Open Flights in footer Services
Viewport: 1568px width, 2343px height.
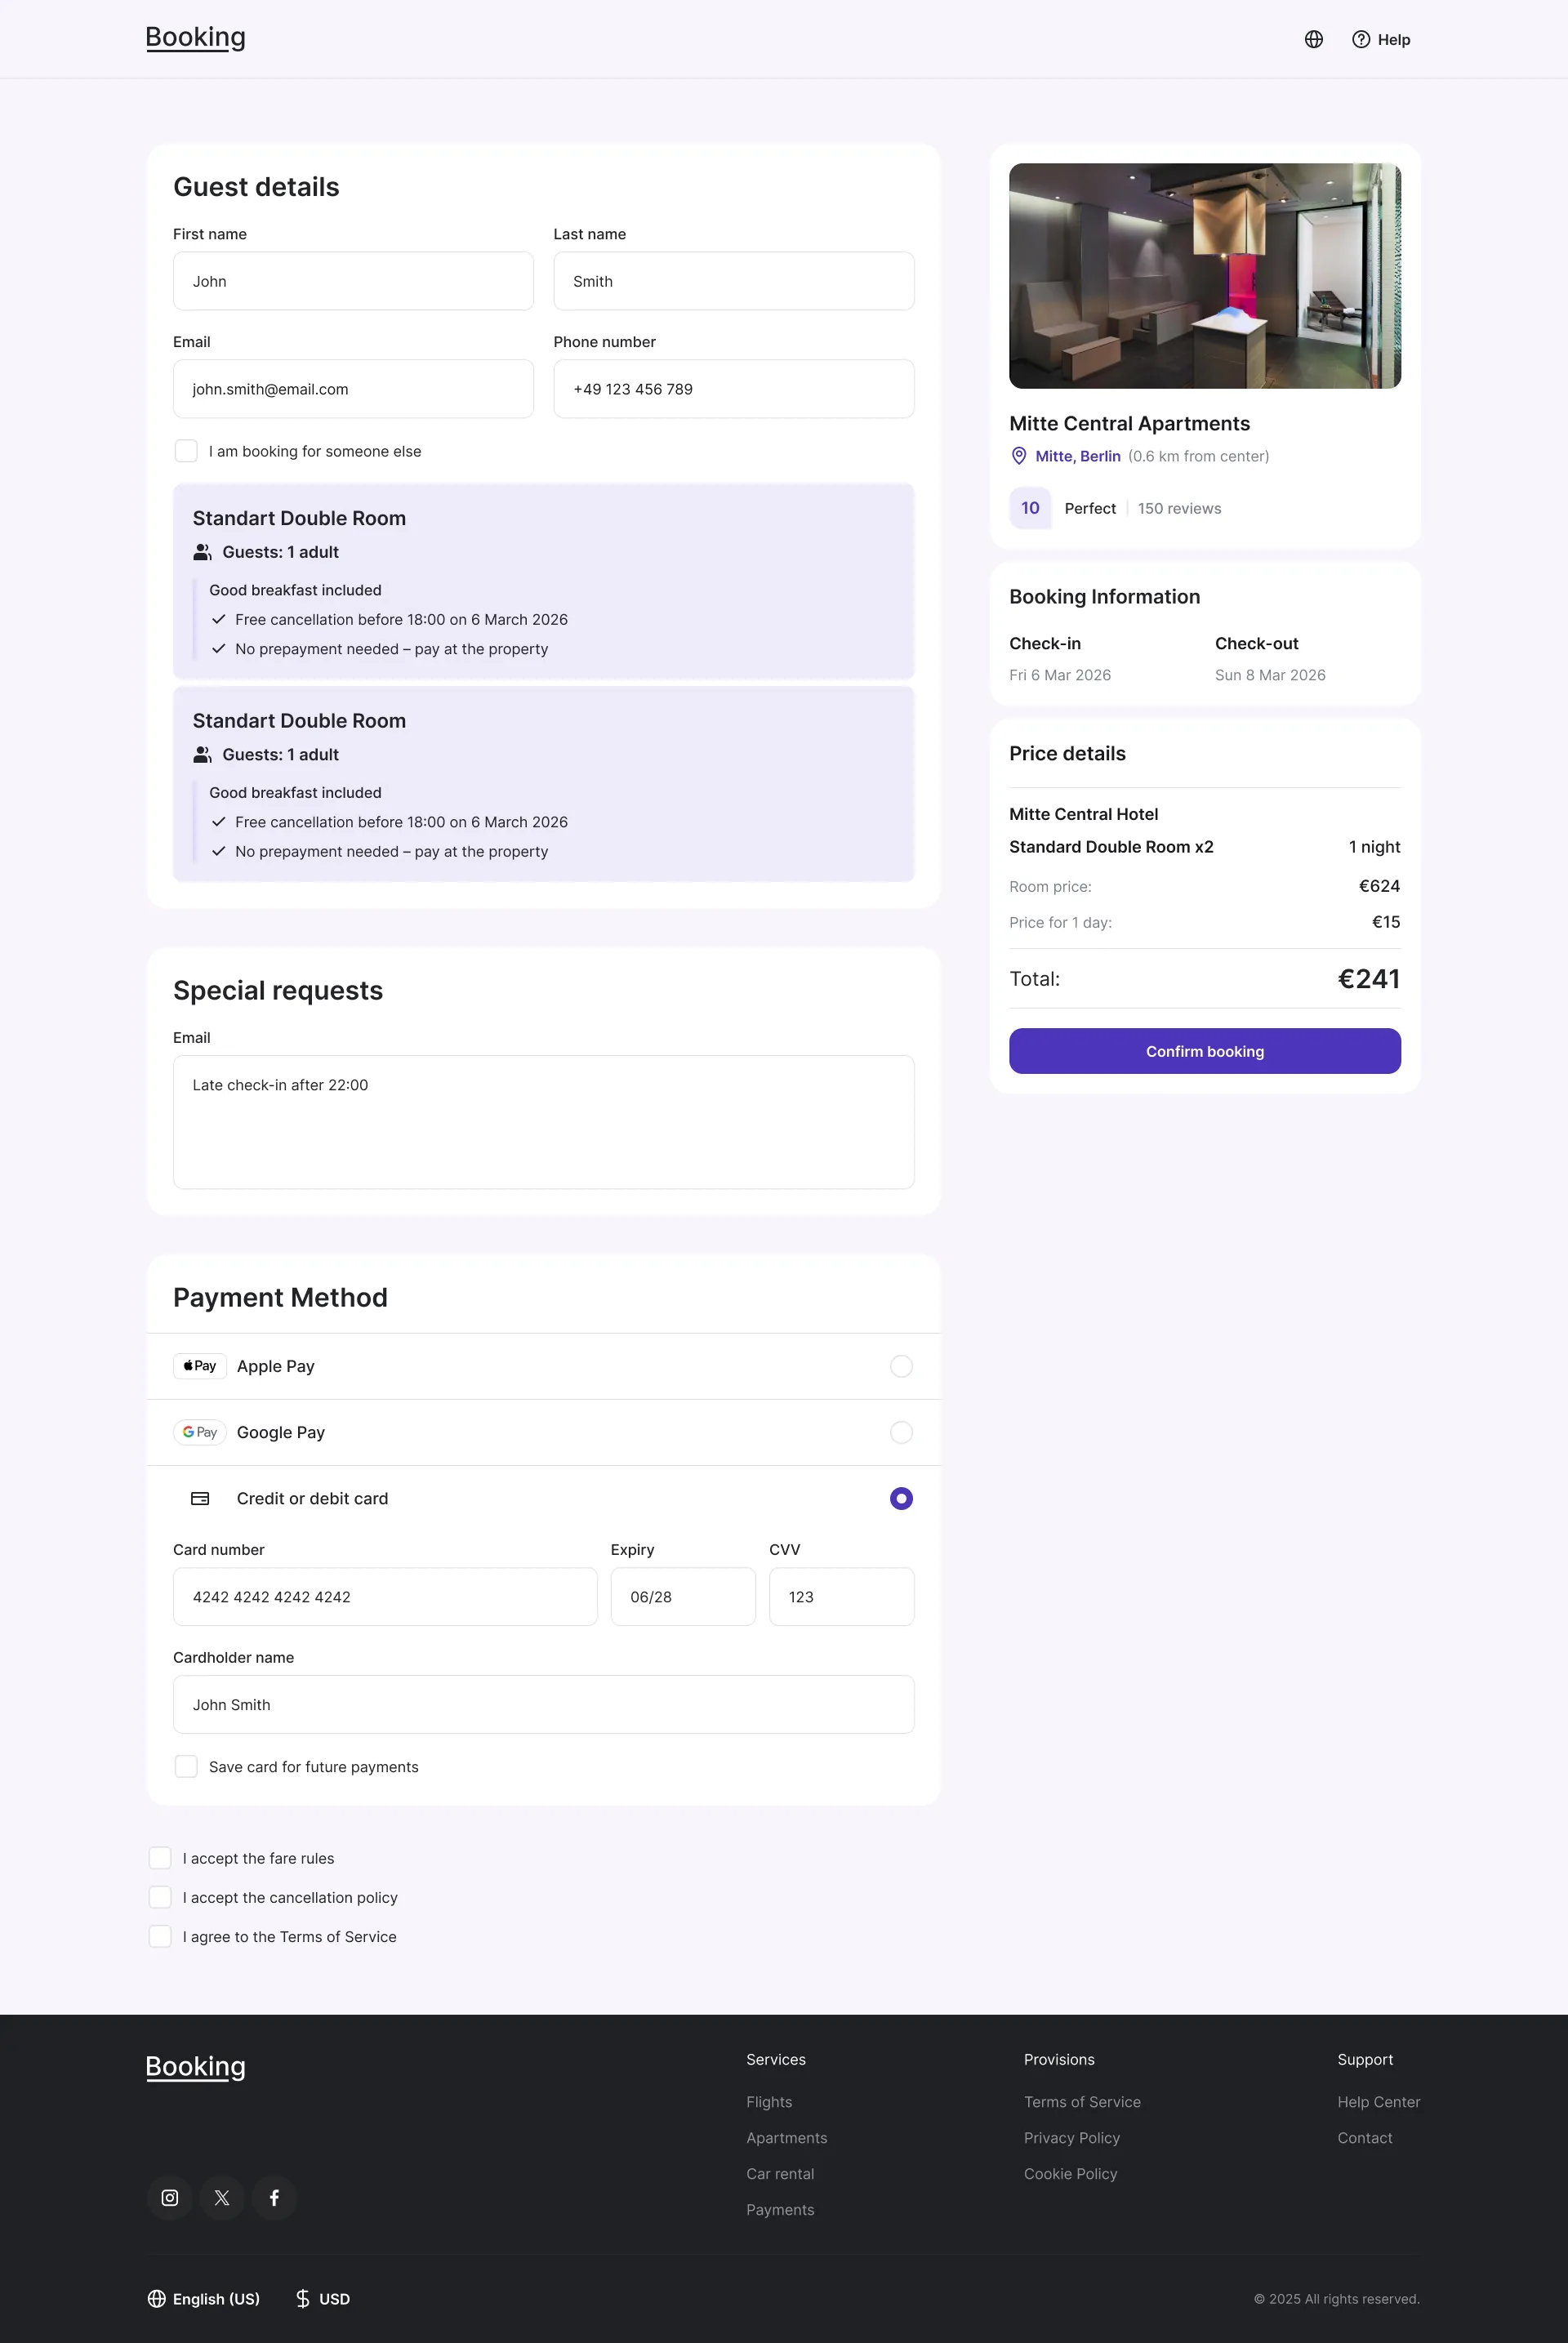(769, 2102)
